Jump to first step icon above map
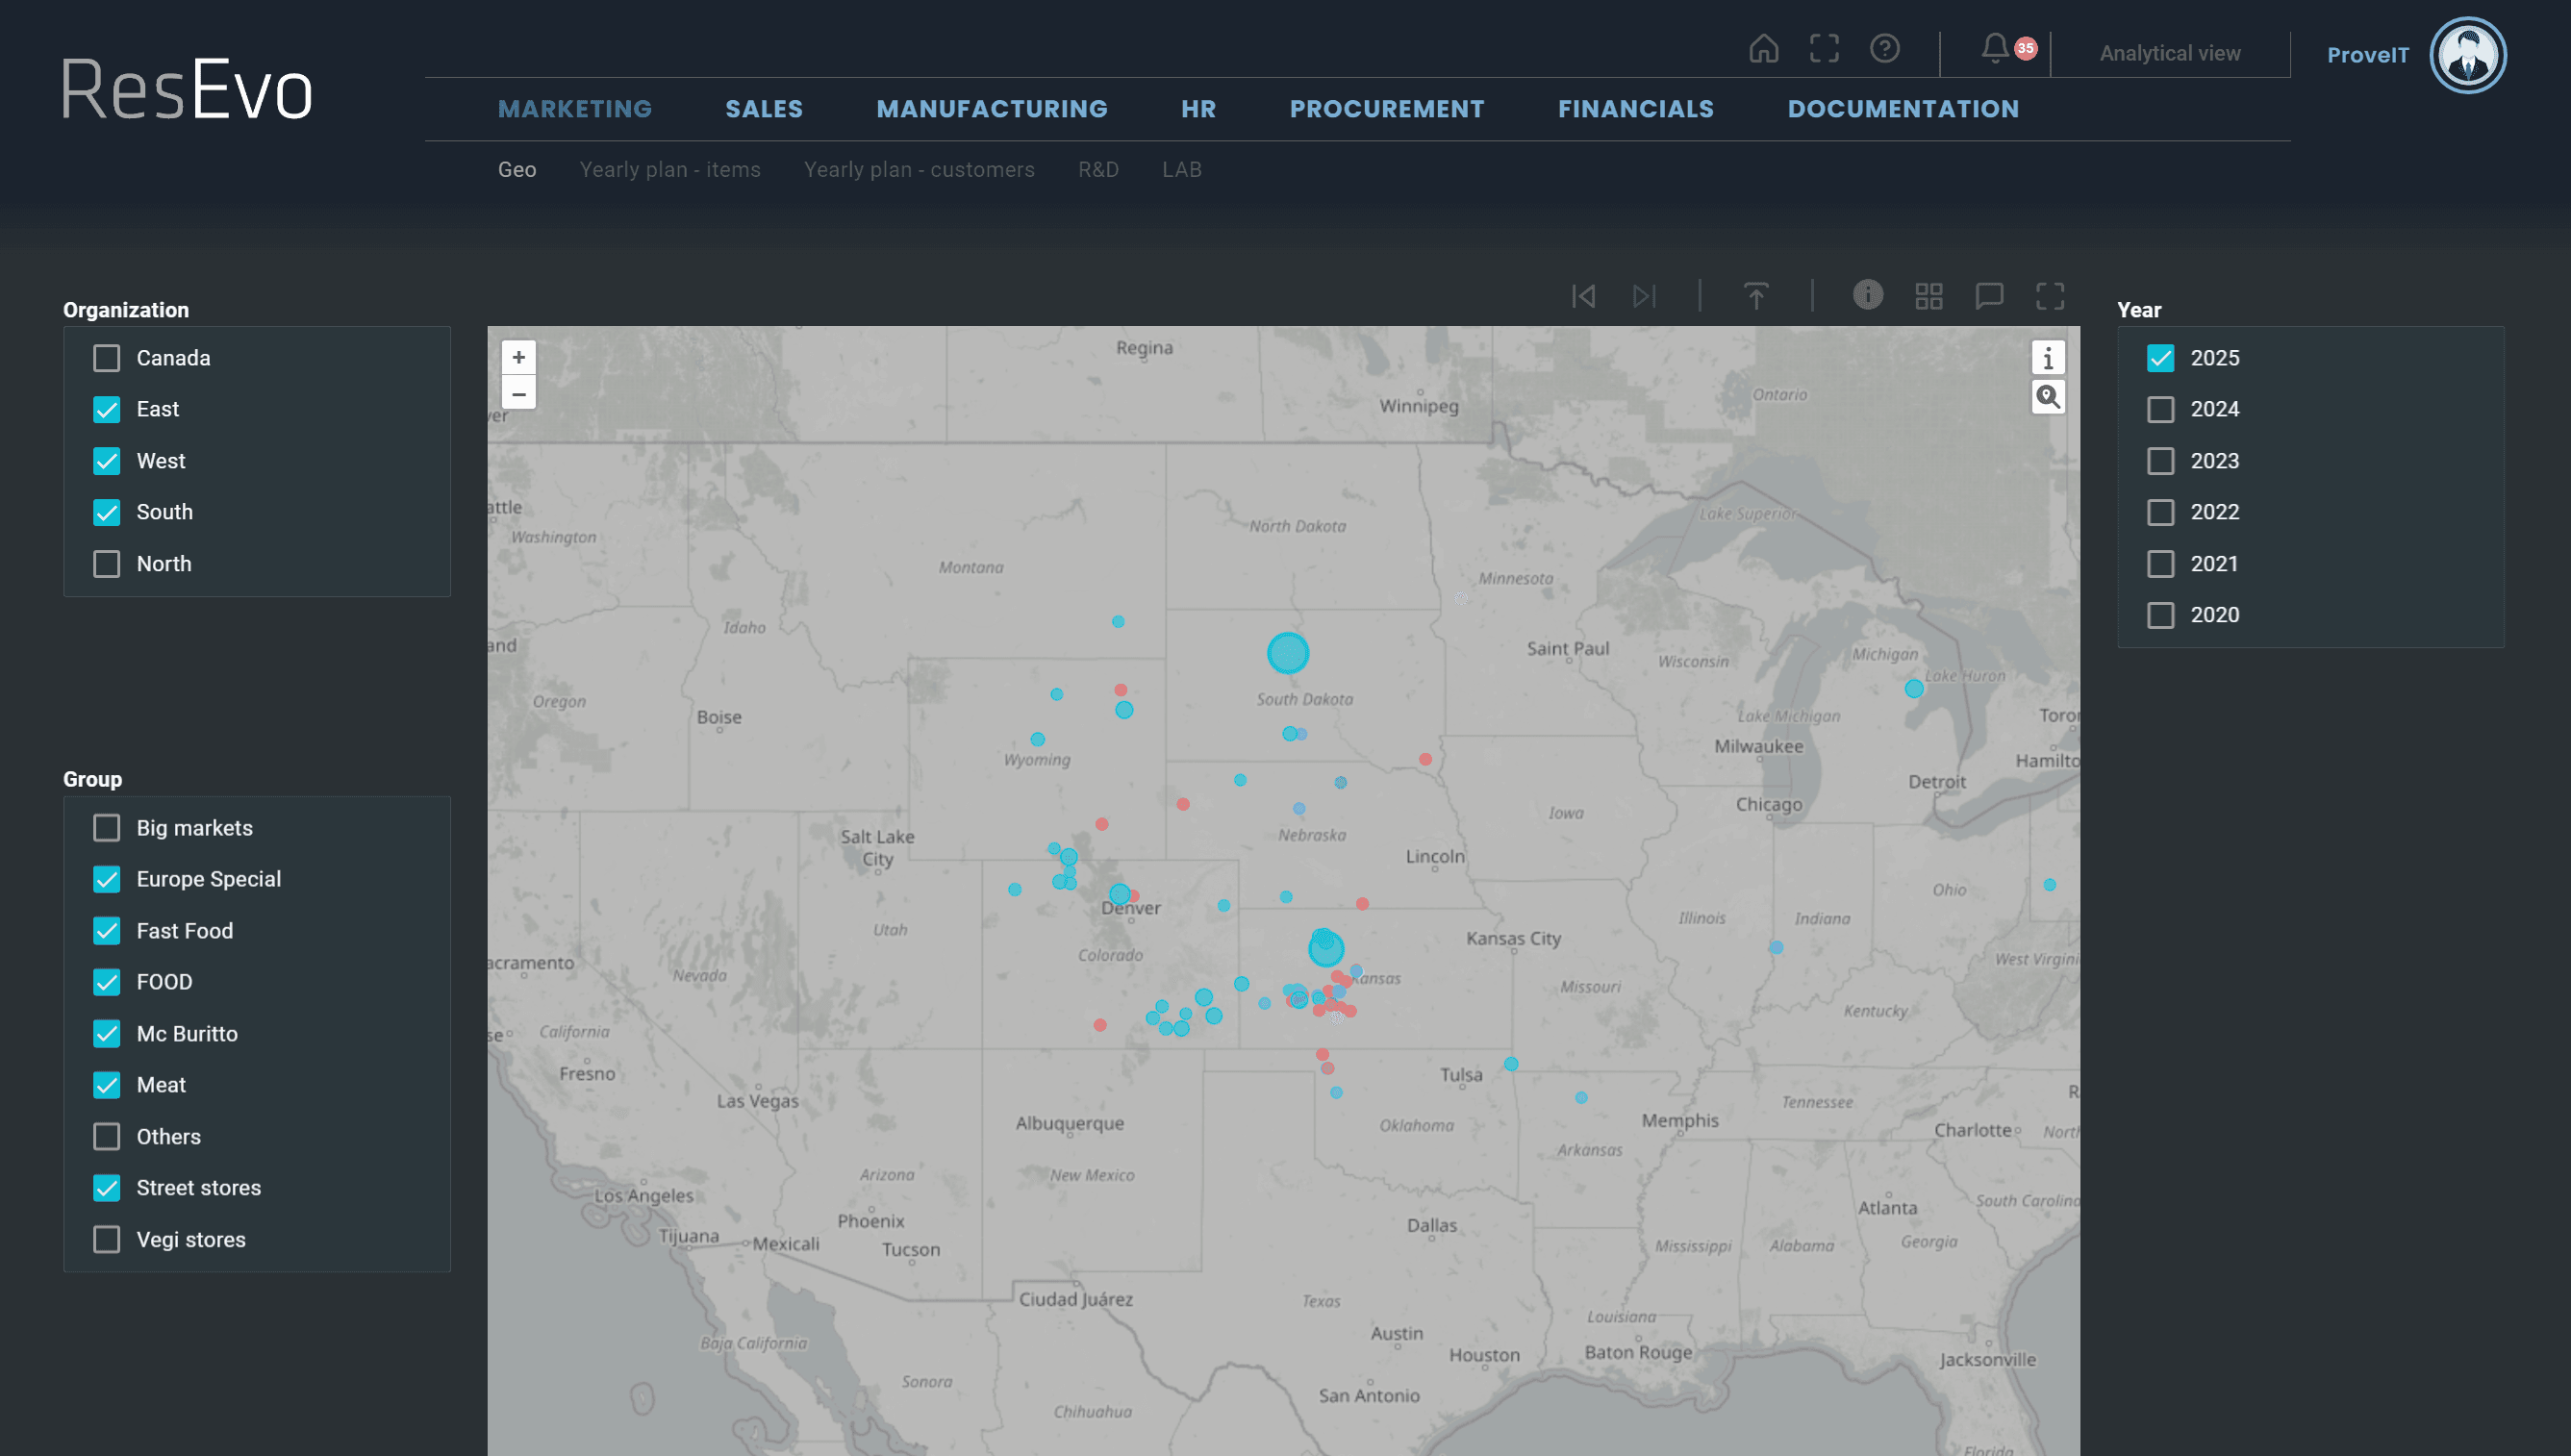 click(1583, 296)
